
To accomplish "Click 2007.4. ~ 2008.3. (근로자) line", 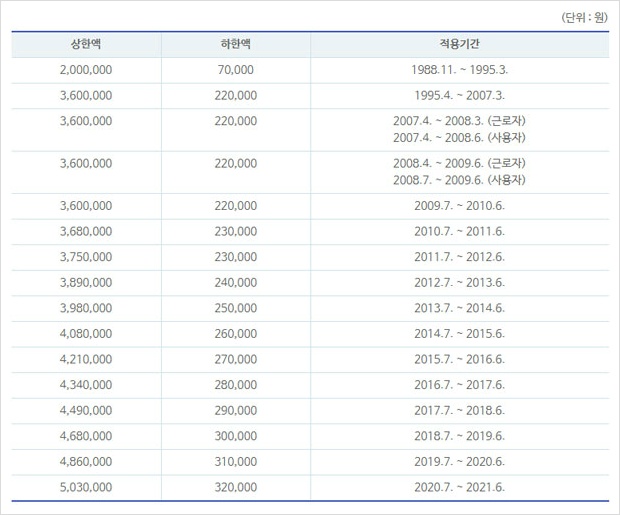I will tap(459, 121).
